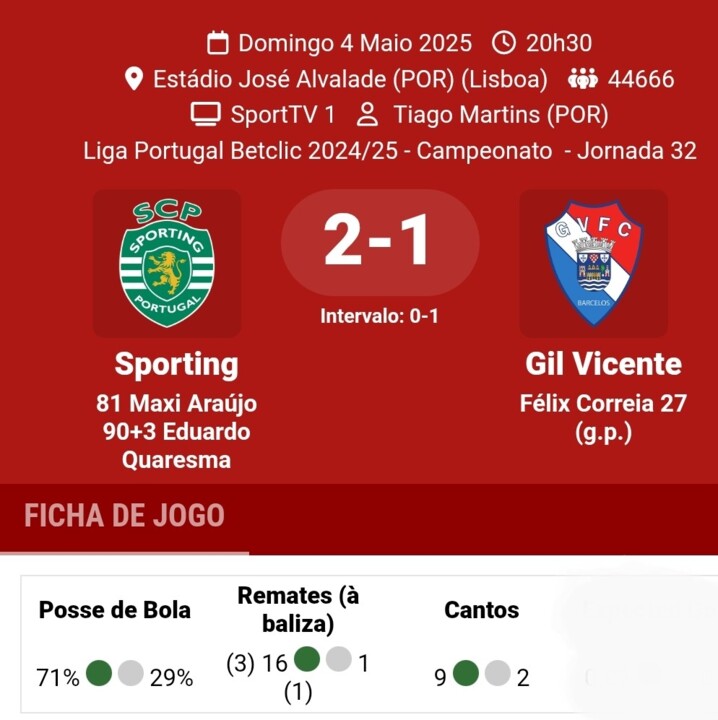The width and height of the screenshot is (718, 720).
Task: Open the Gil Vicente club crest
Action: [x=594, y=263]
